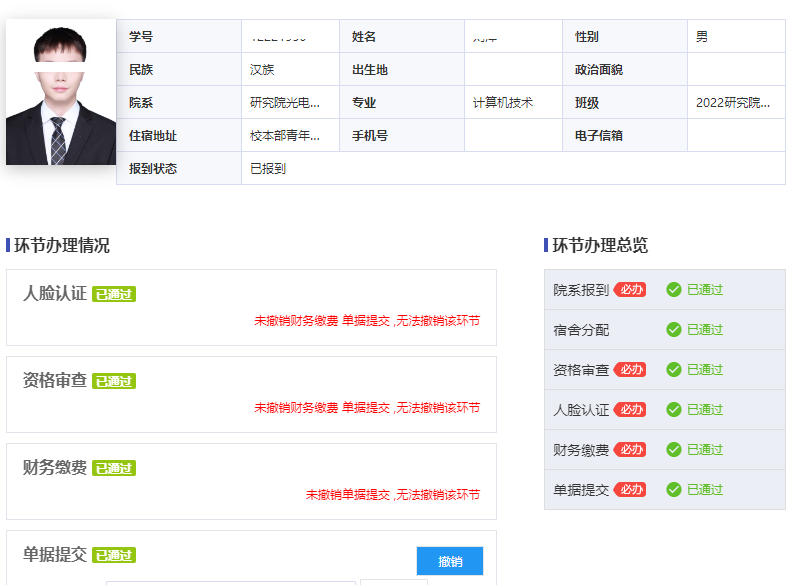796x585 pixels.
Task: Click the 已通过 badge next to 单据提交 heading
Action: pos(113,555)
